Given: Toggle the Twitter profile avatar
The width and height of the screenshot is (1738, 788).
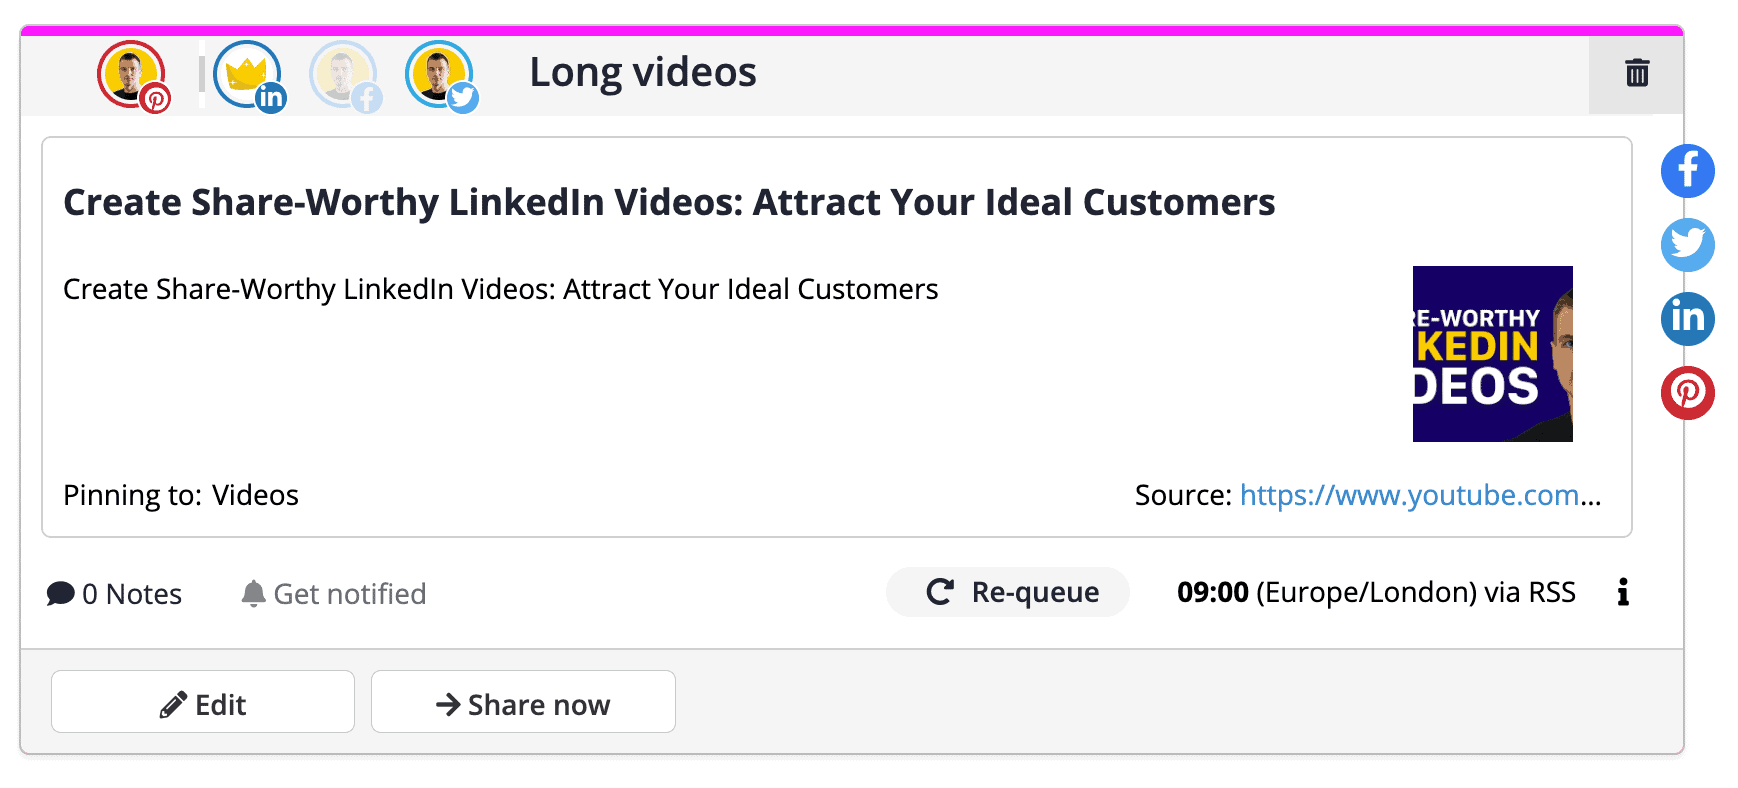Looking at the screenshot, I should tap(441, 76).
